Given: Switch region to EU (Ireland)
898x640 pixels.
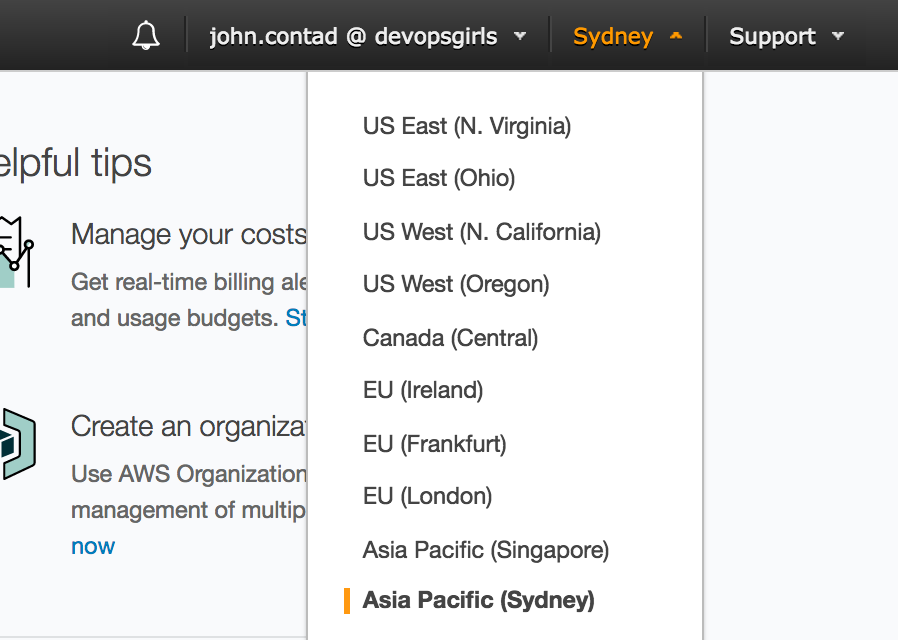Looking at the screenshot, I should (x=423, y=390).
